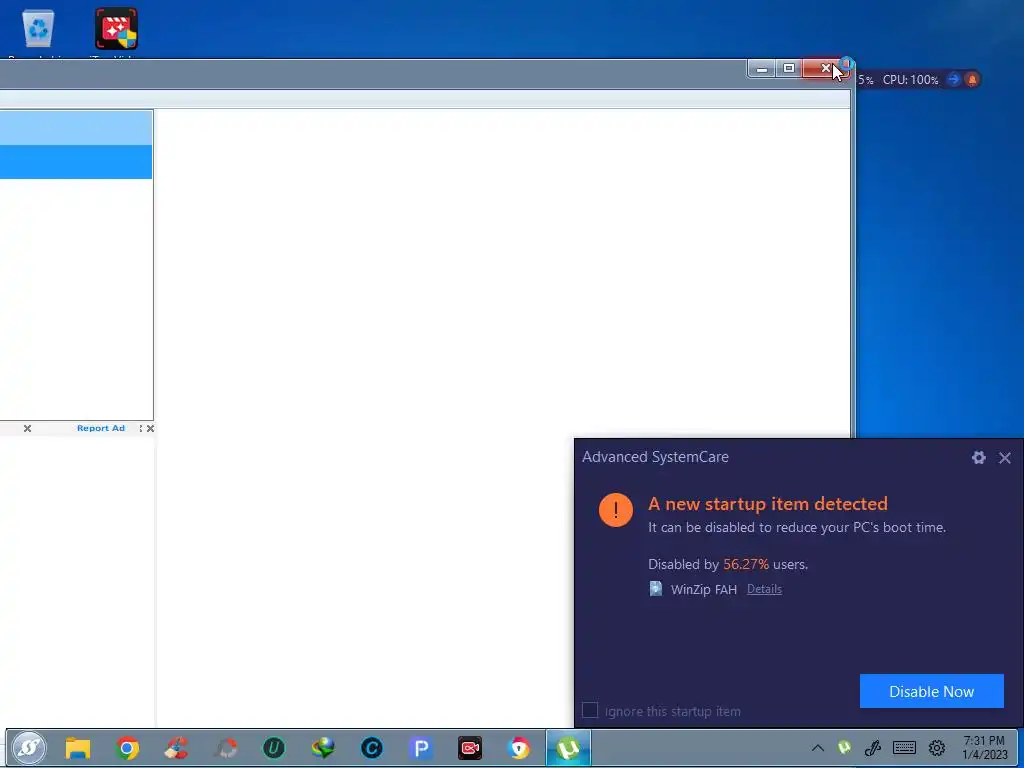Minimize the open application window
Screen dimensions: 1024x768
[x=761, y=69]
